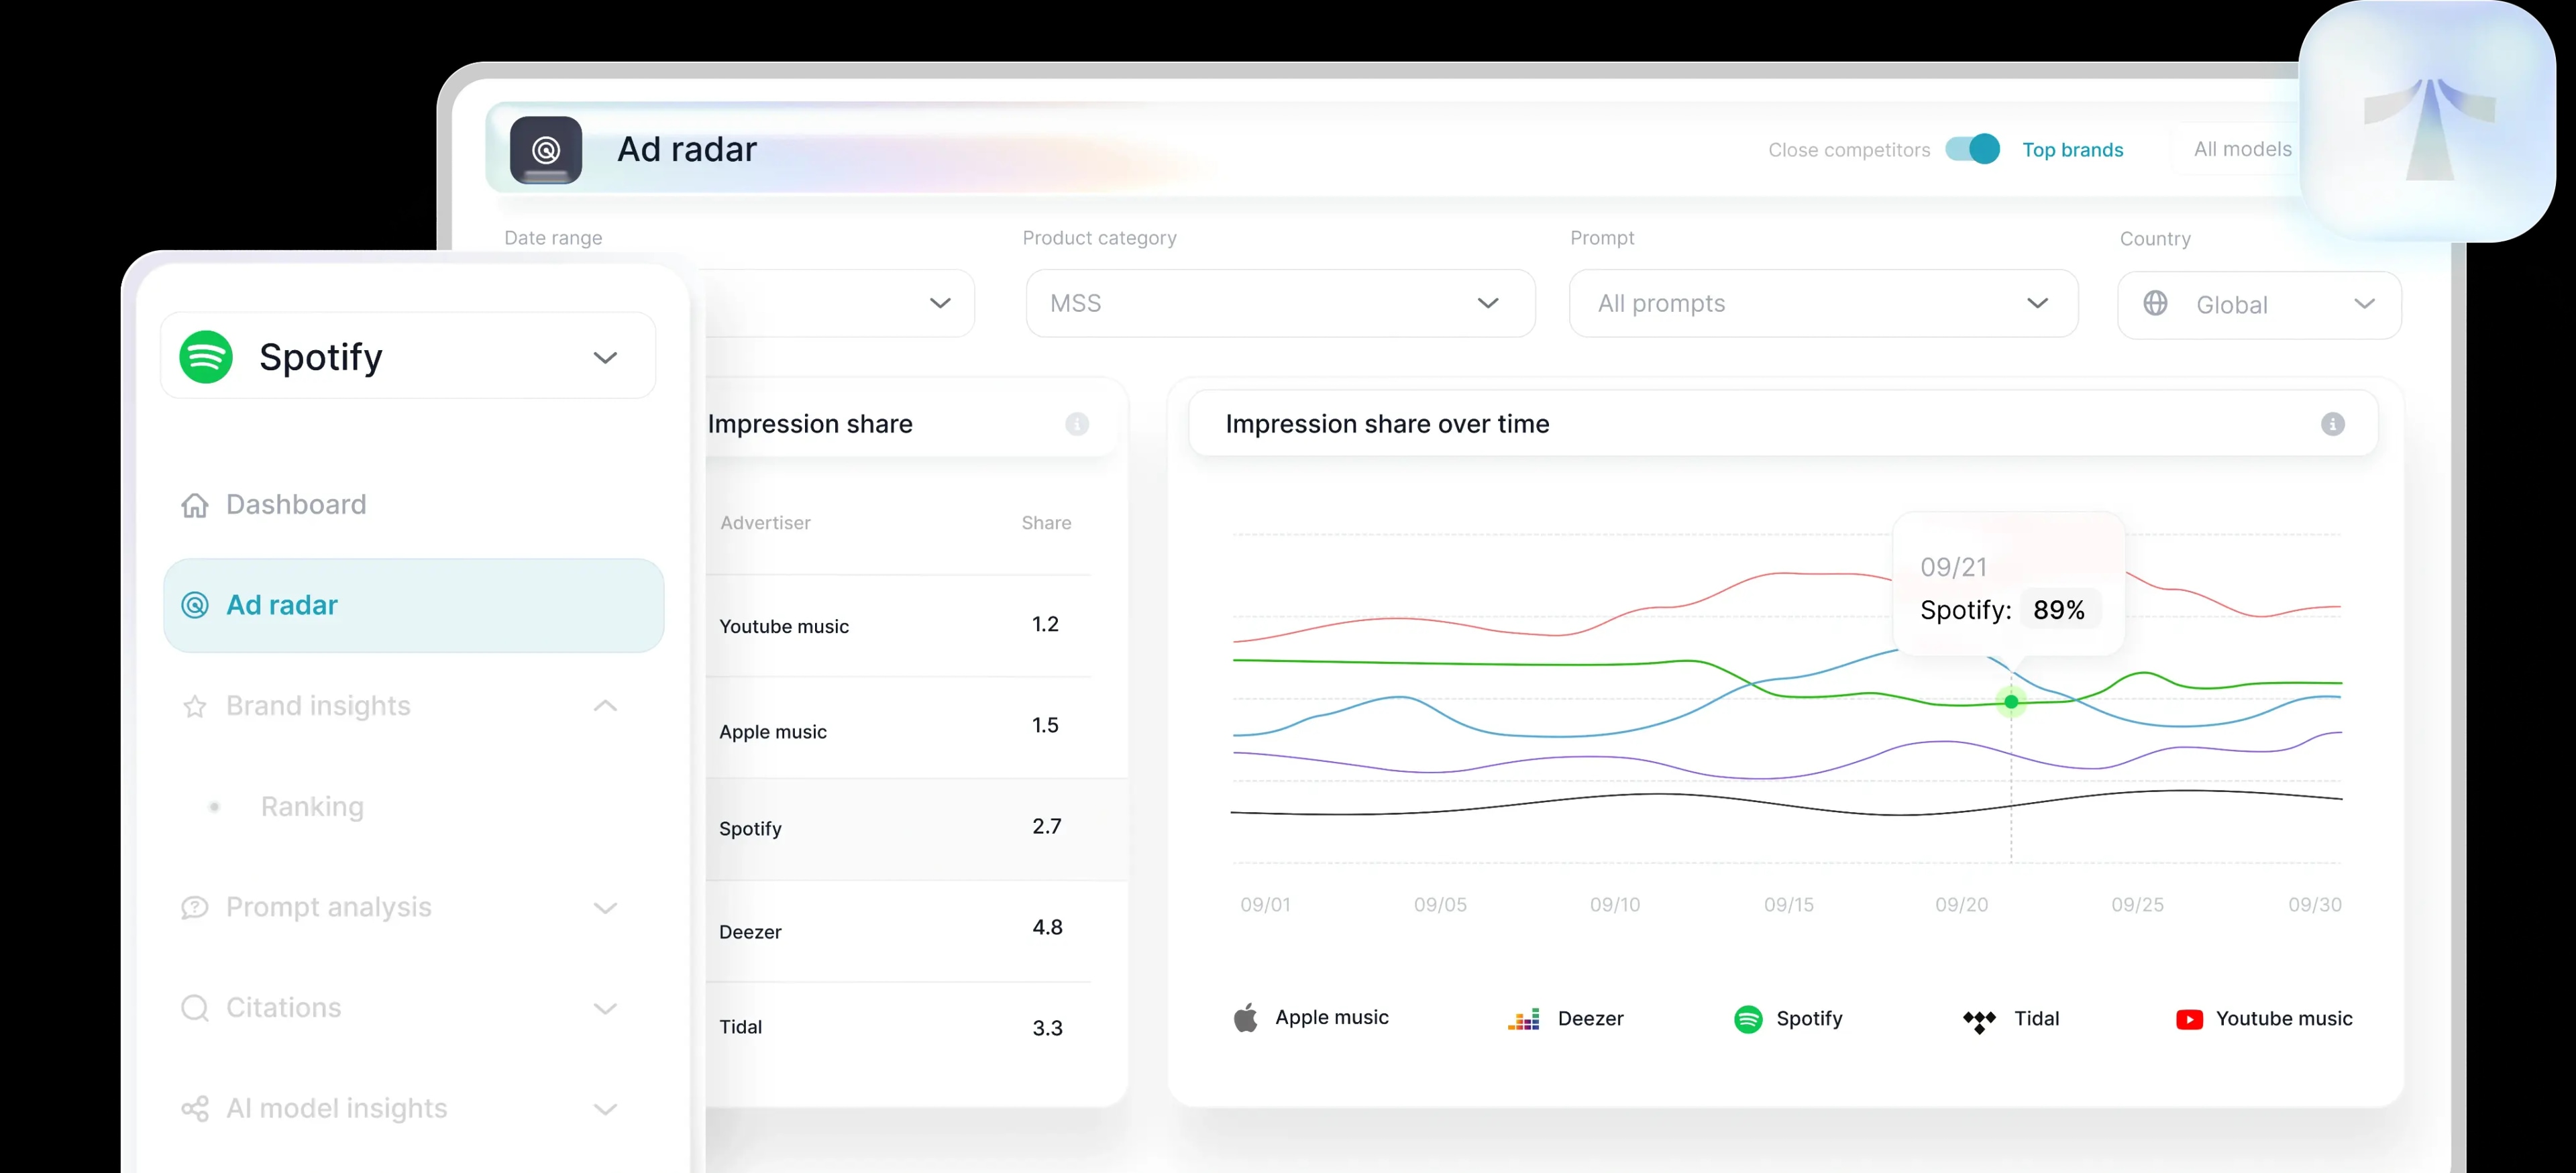
Task: Click the AI model insights share icon
Action: tap(195, 1109)
